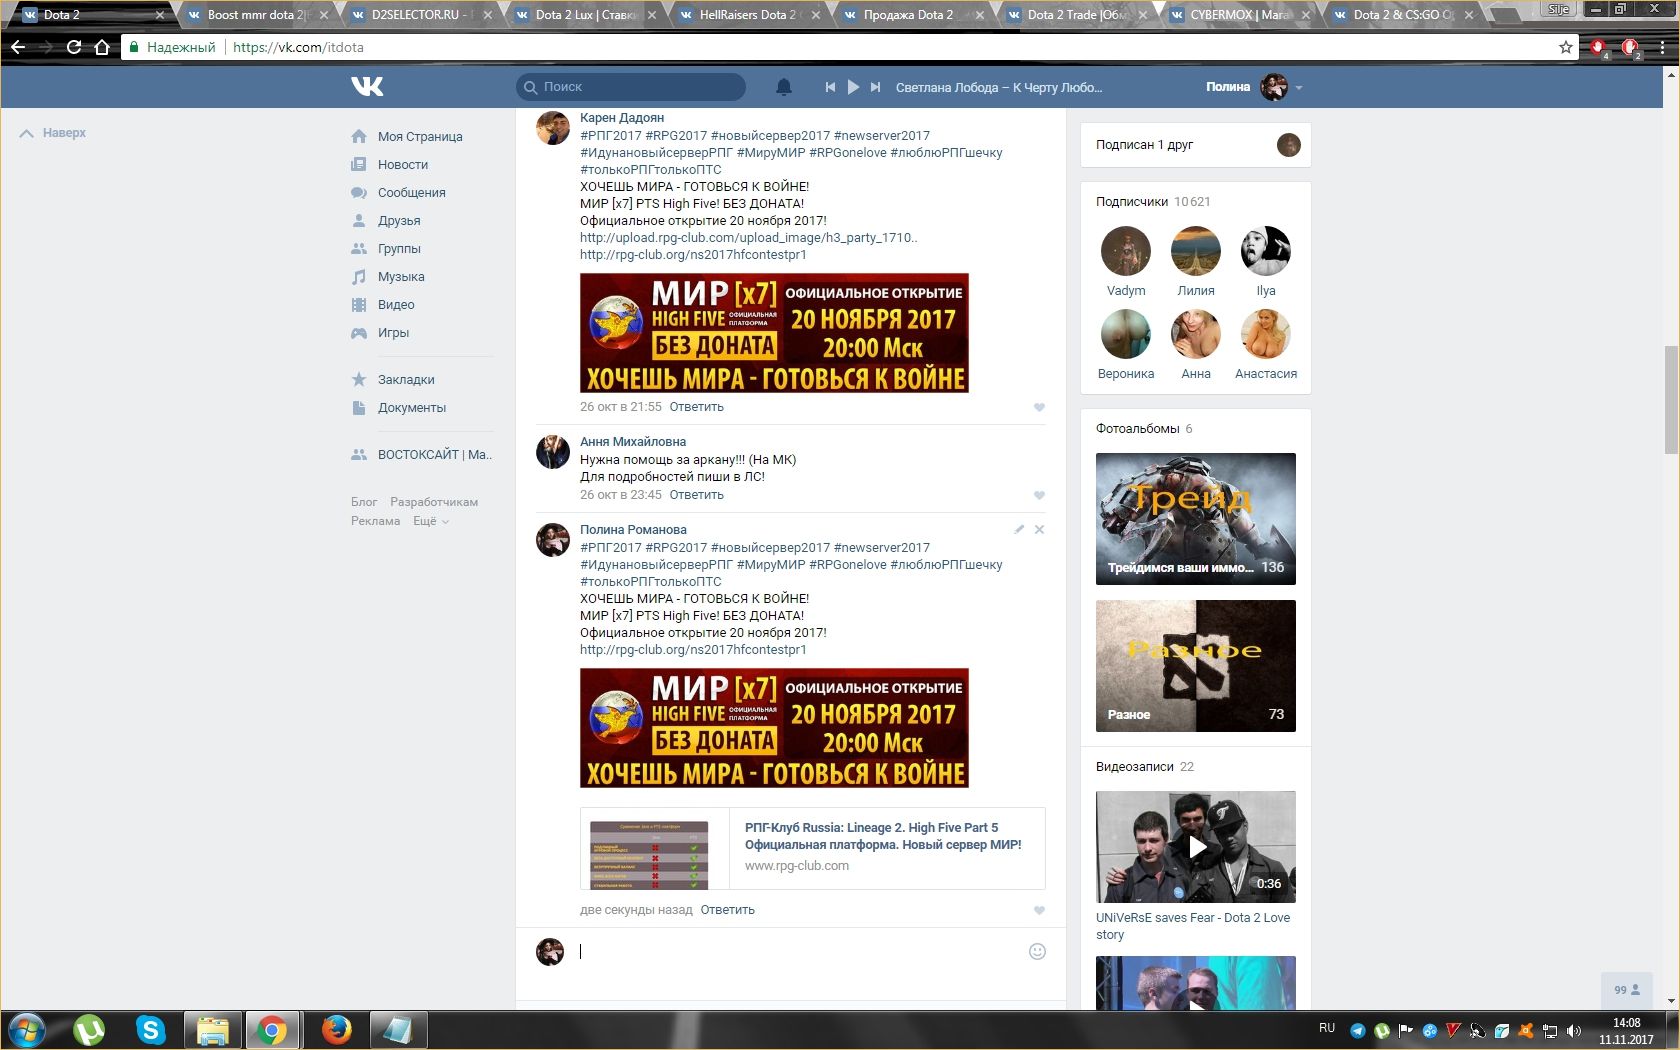Like Полина Романова's comment
Image resolution: width=1680 pixels, height=1050 pixels.
pos(1039,910)
